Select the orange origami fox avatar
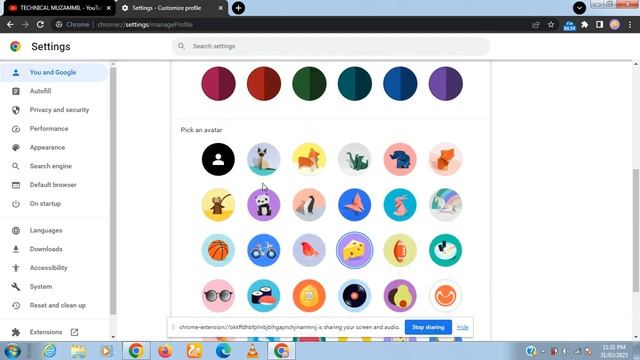 [445, 159]
